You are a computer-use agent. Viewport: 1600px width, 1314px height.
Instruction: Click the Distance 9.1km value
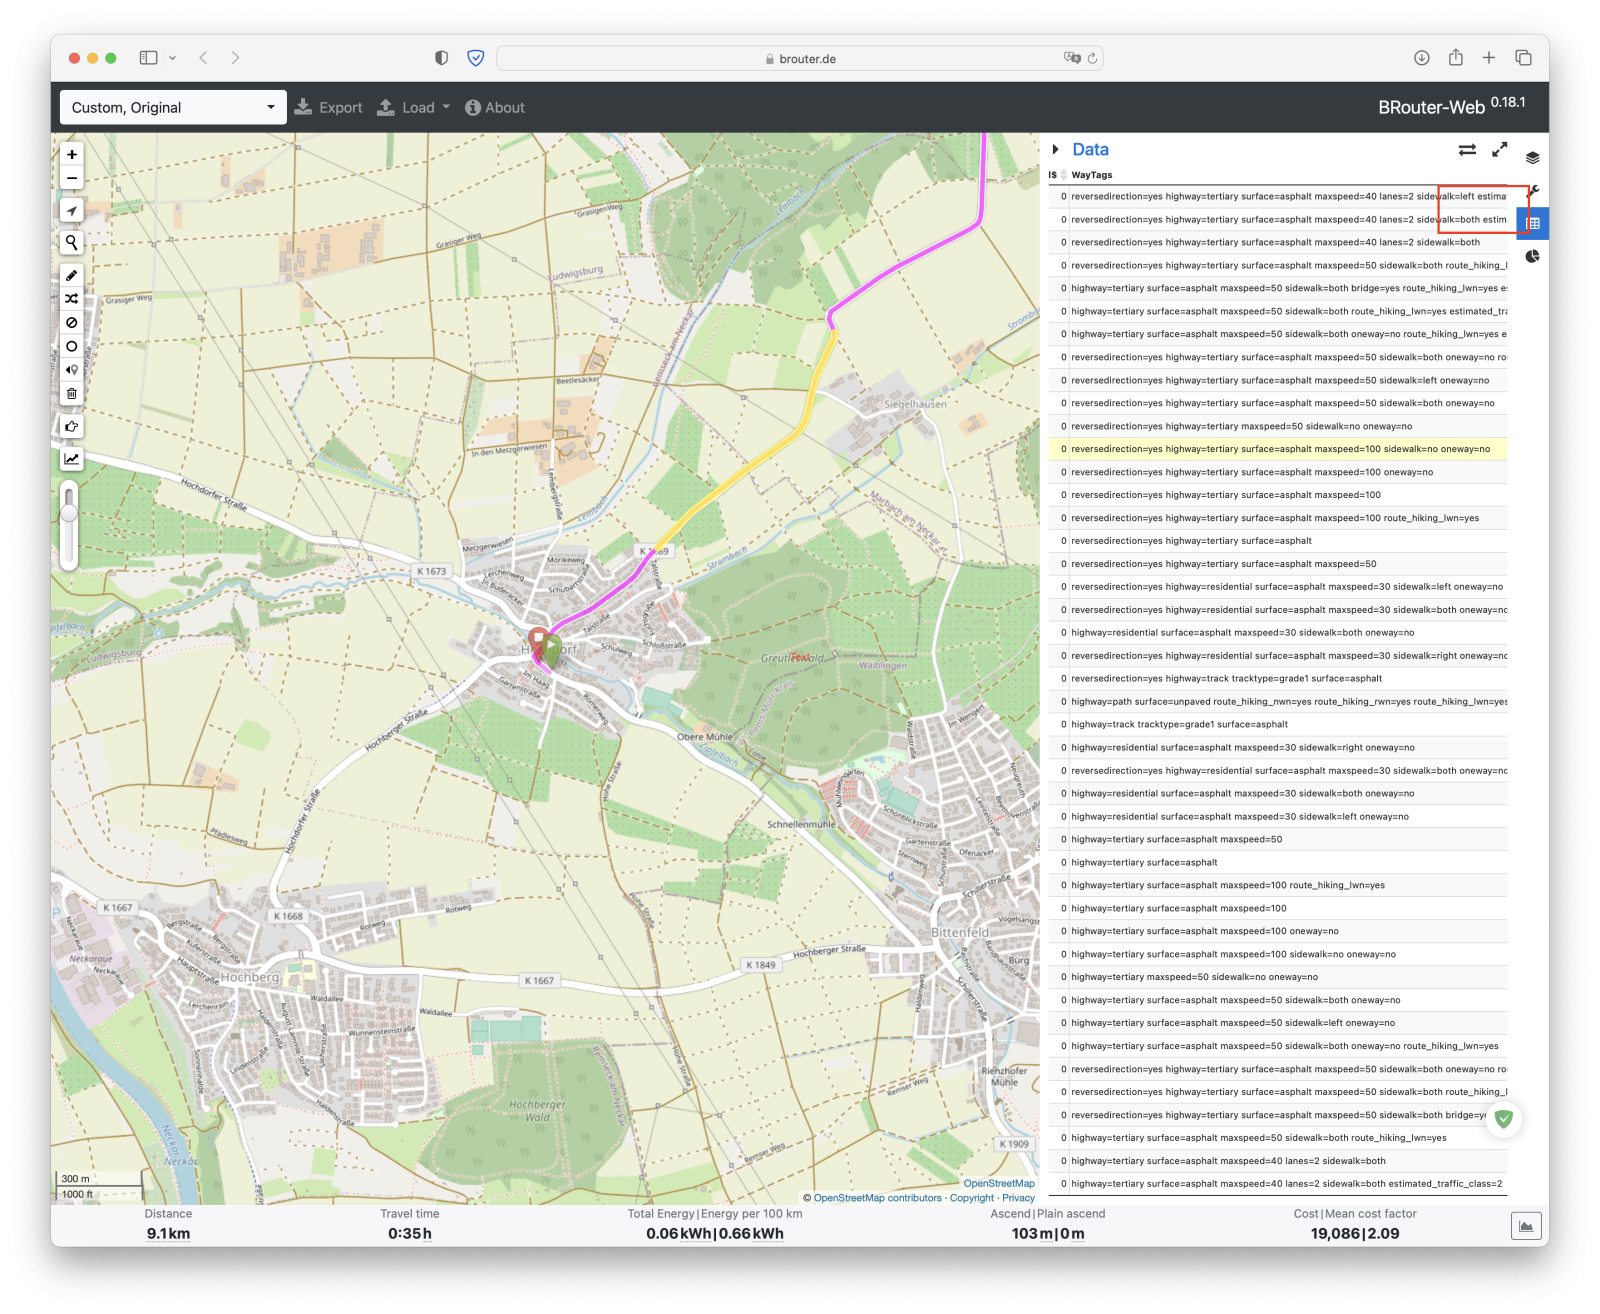[x=168, y=1233]
